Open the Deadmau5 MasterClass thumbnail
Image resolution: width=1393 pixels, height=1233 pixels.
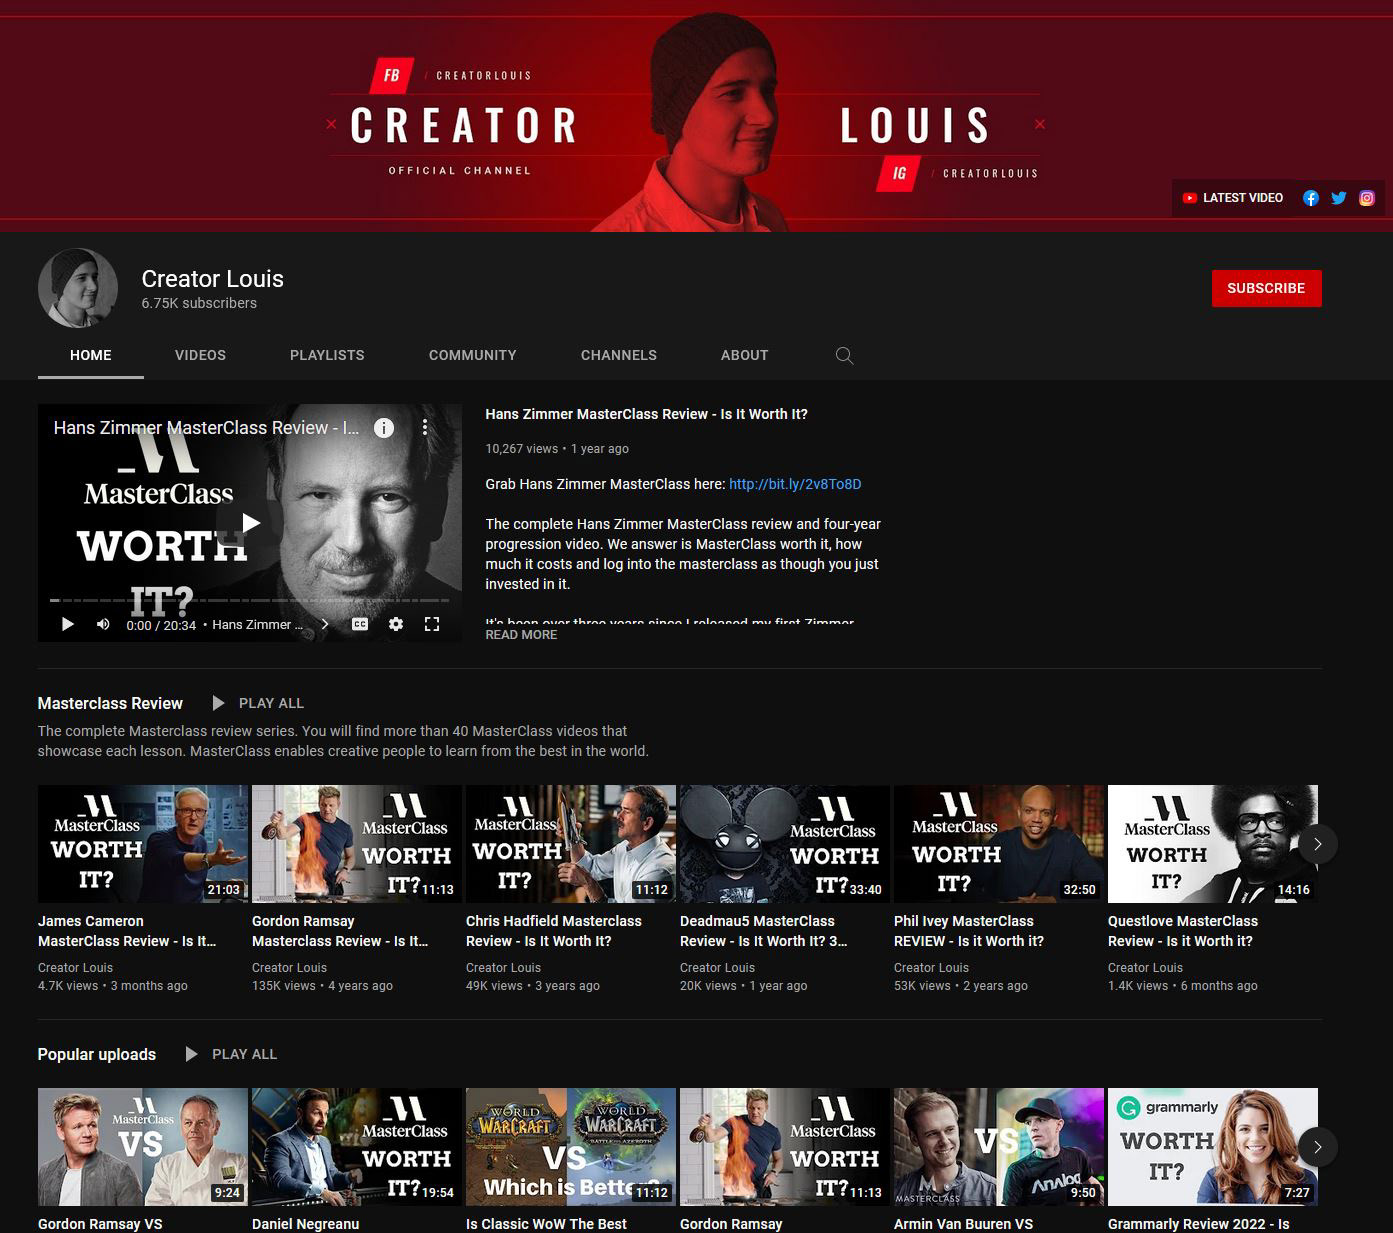coord(785,844)
